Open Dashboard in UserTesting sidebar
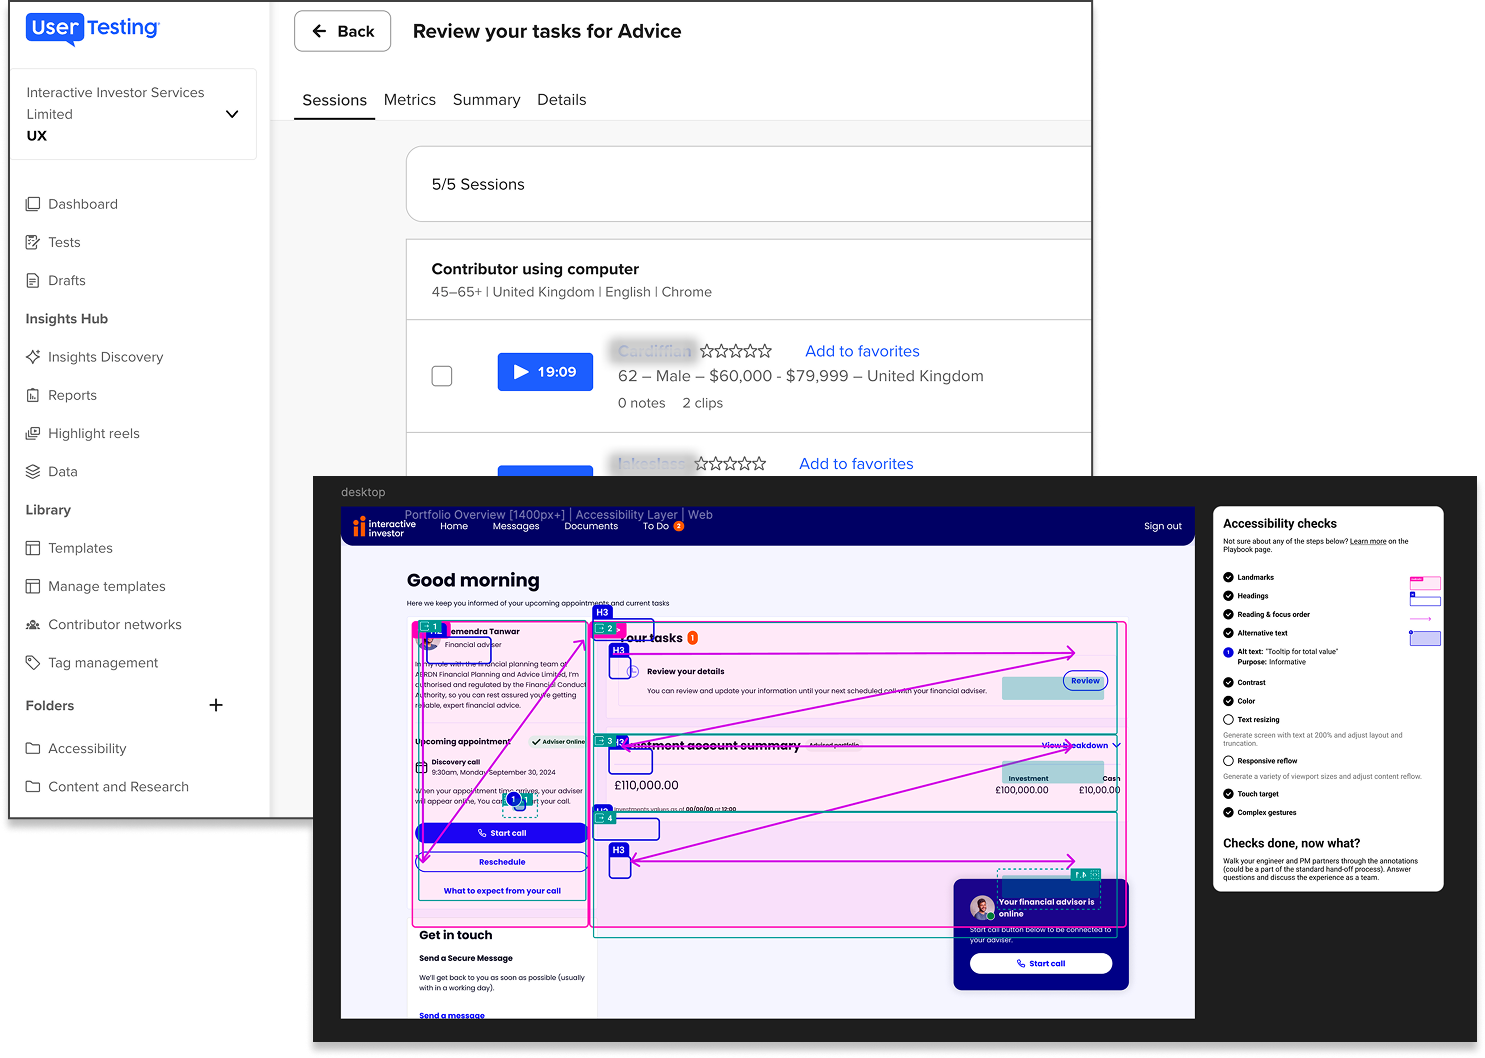Screen dimensions: 1485x1058 [71, 204]
